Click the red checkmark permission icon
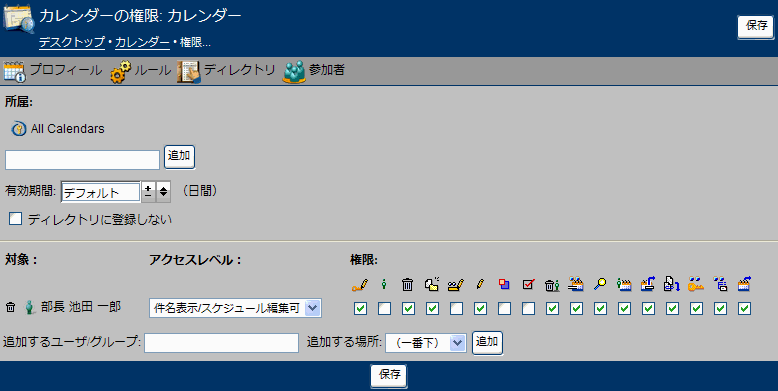The width and height of the screenshot is (778, 391). pos(528,284)
